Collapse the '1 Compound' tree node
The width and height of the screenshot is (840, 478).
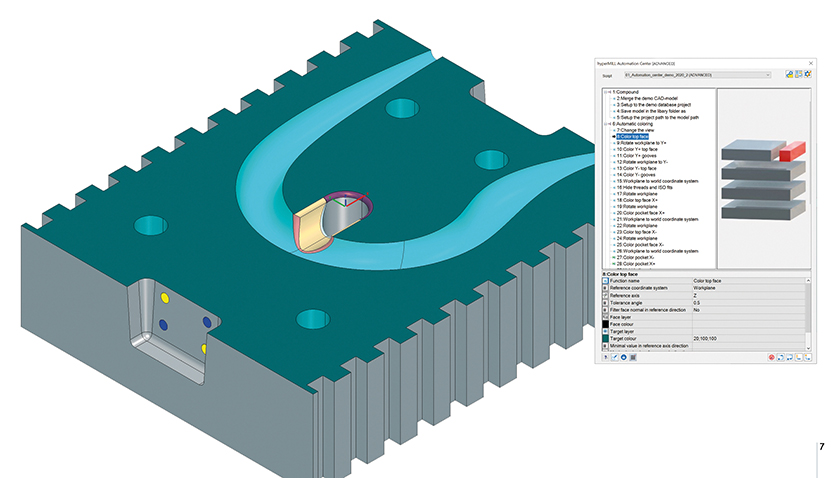point(607,92)
